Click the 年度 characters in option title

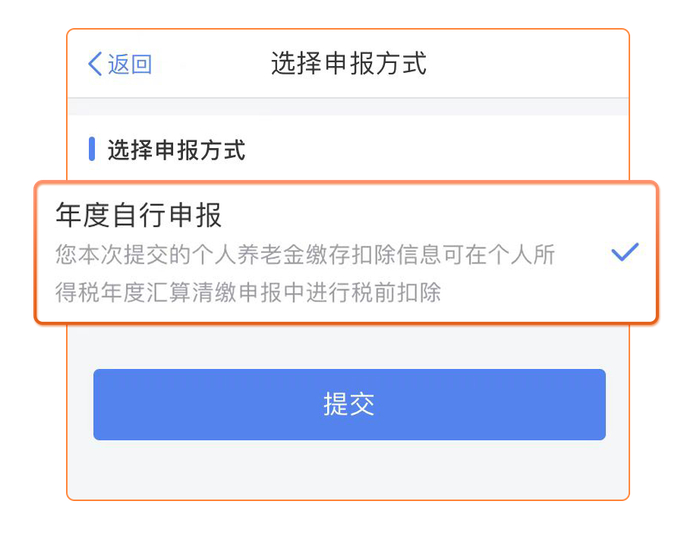pyautogui.click(x=83, y=215)
